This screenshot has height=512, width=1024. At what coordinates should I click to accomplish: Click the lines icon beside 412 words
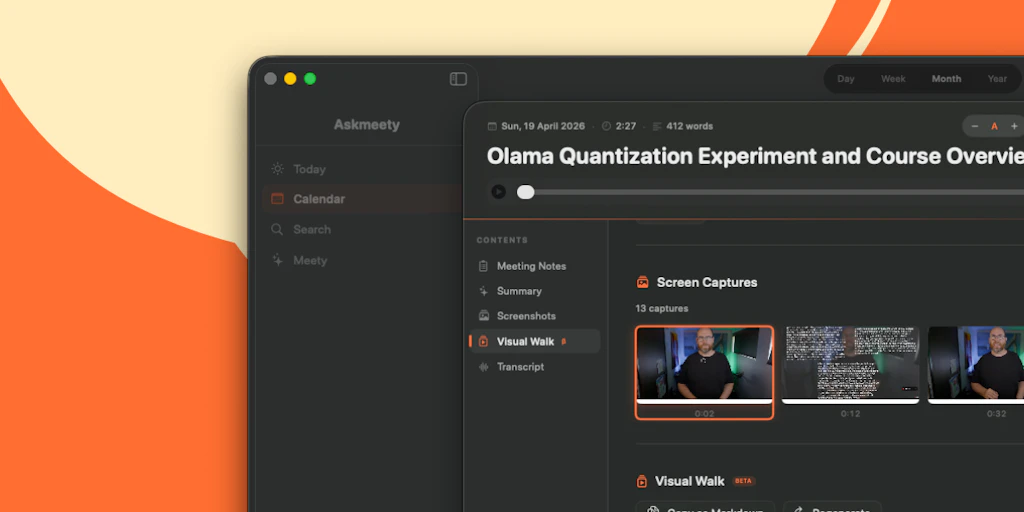pyautogui.click(x=657, y=126)
